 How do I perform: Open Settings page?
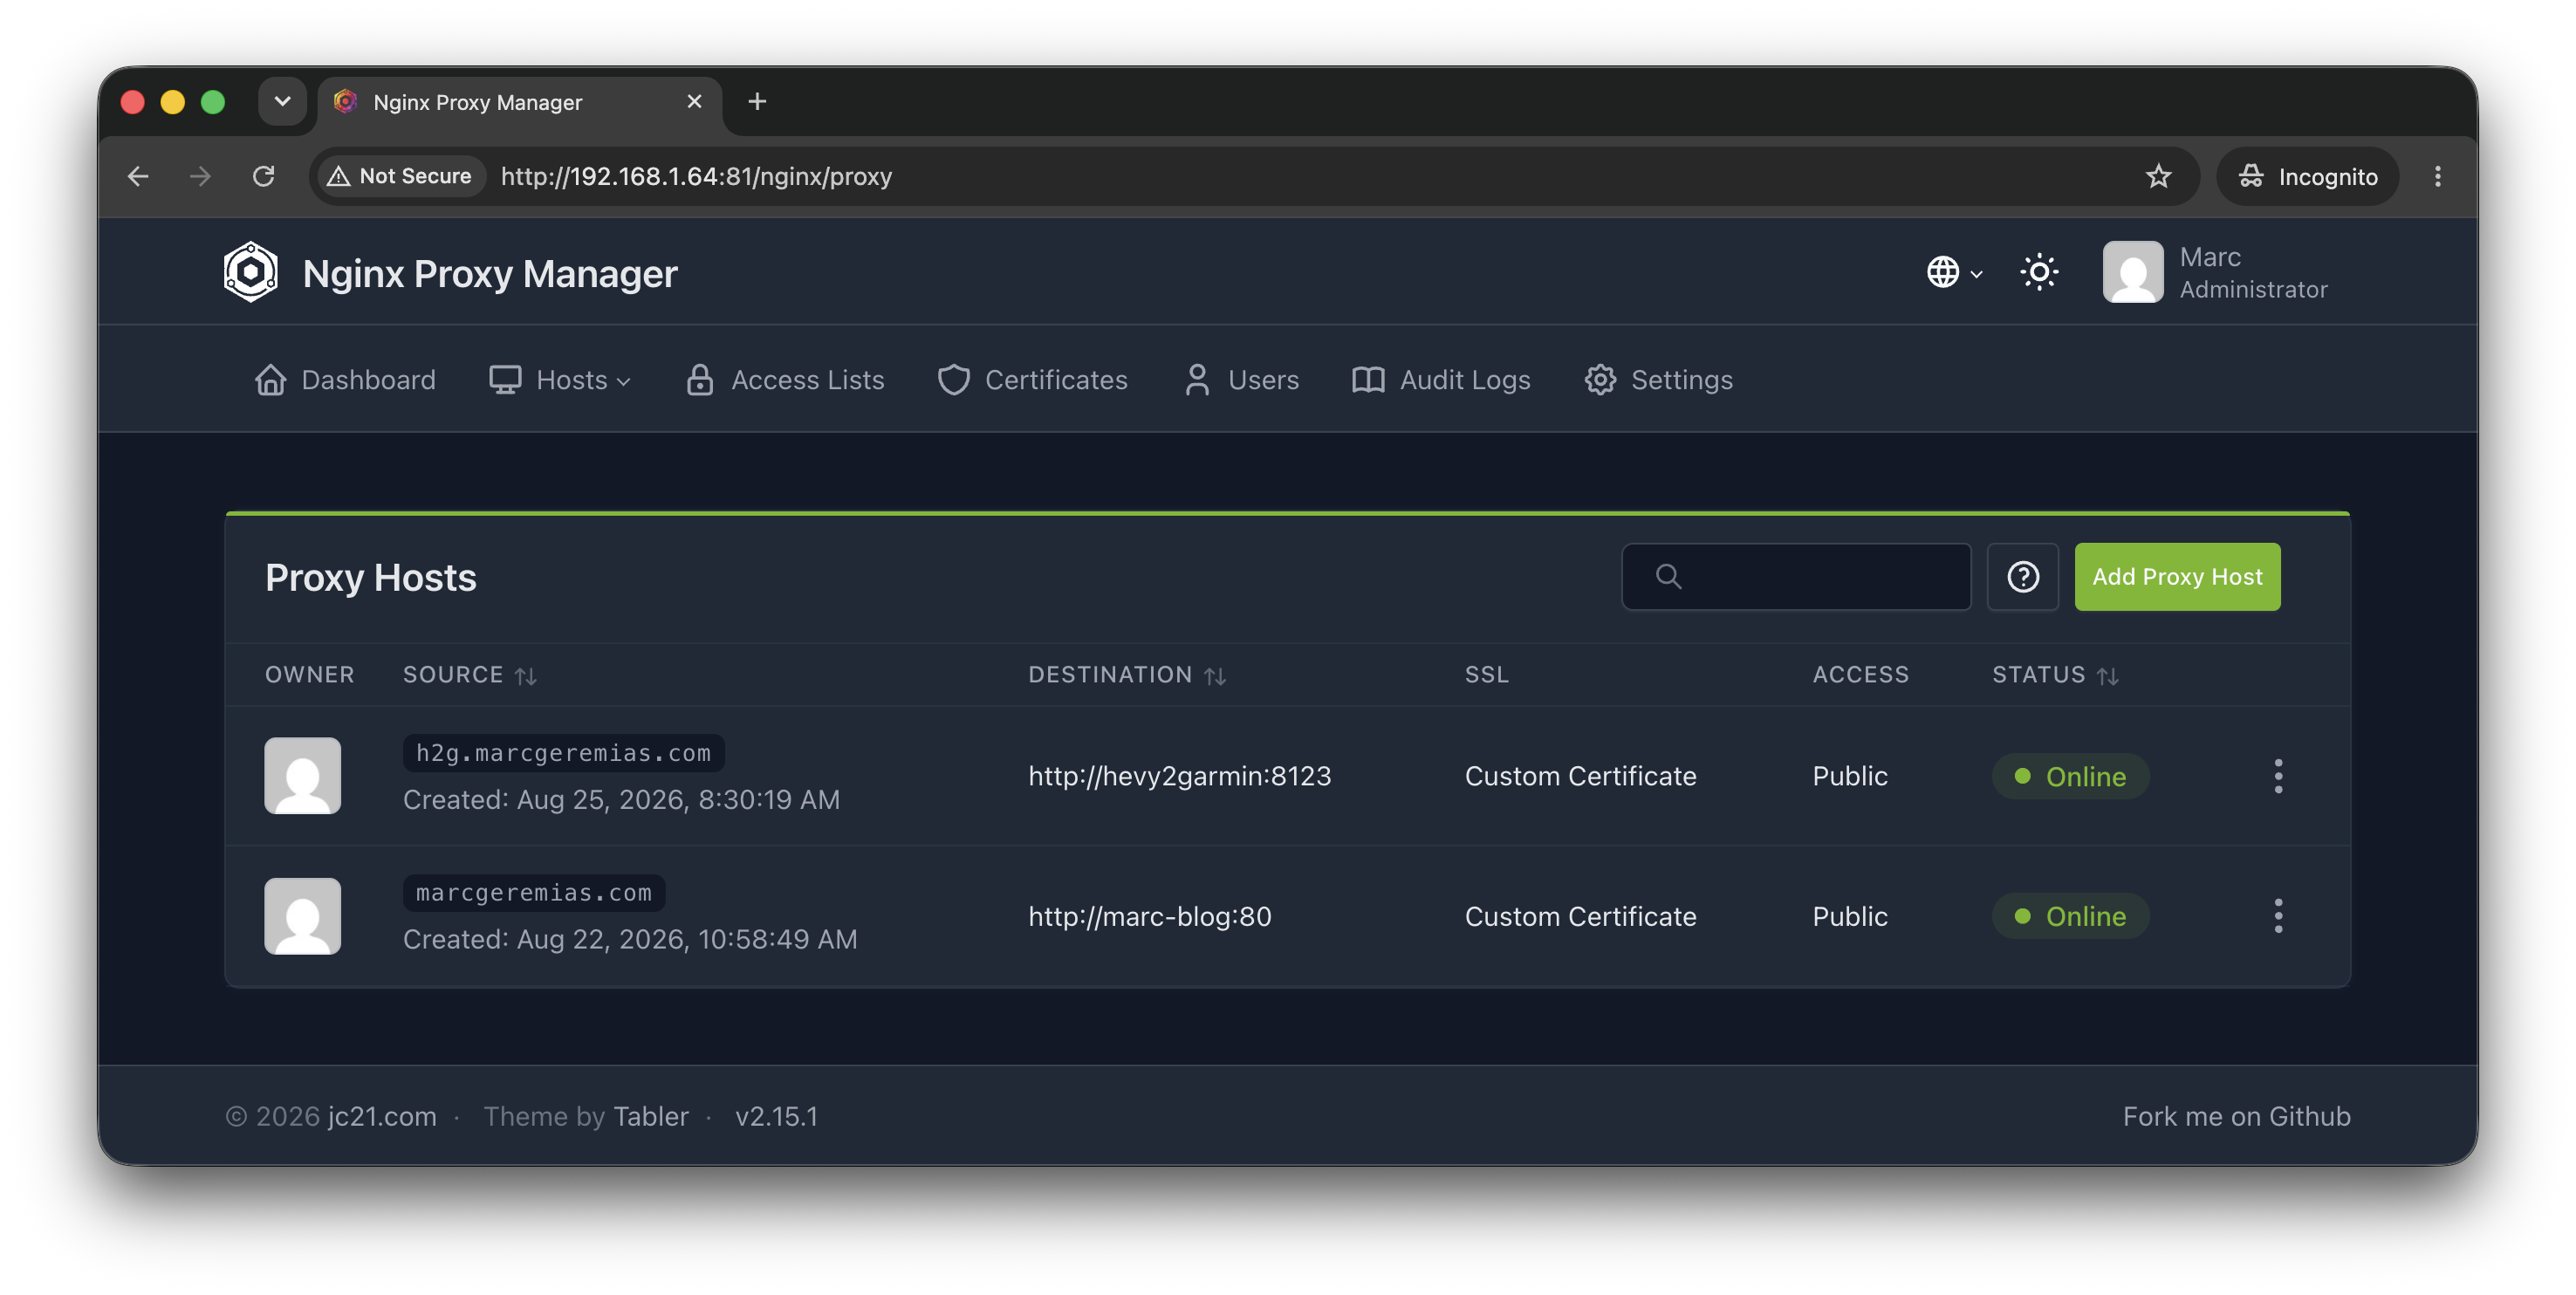(1659, 380)
